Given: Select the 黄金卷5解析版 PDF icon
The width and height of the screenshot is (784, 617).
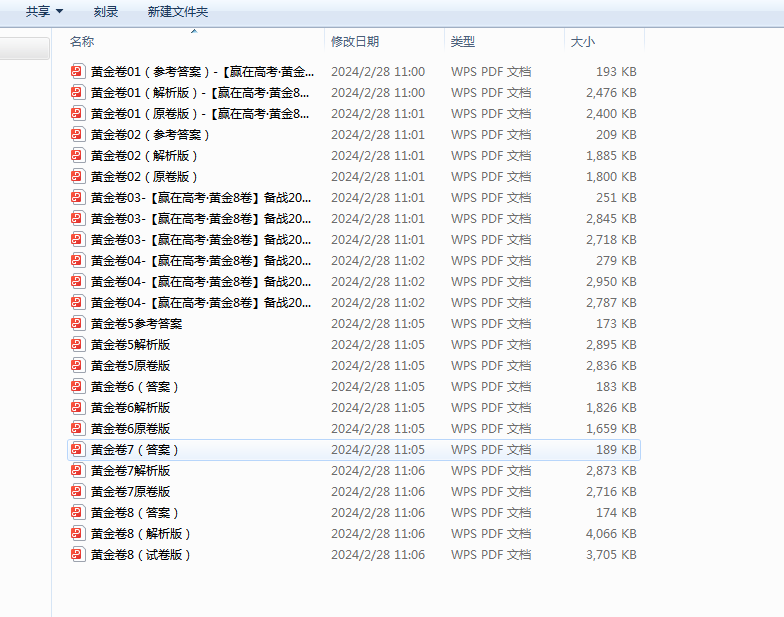Looking at the screenshot, I should tap(78, 344).
